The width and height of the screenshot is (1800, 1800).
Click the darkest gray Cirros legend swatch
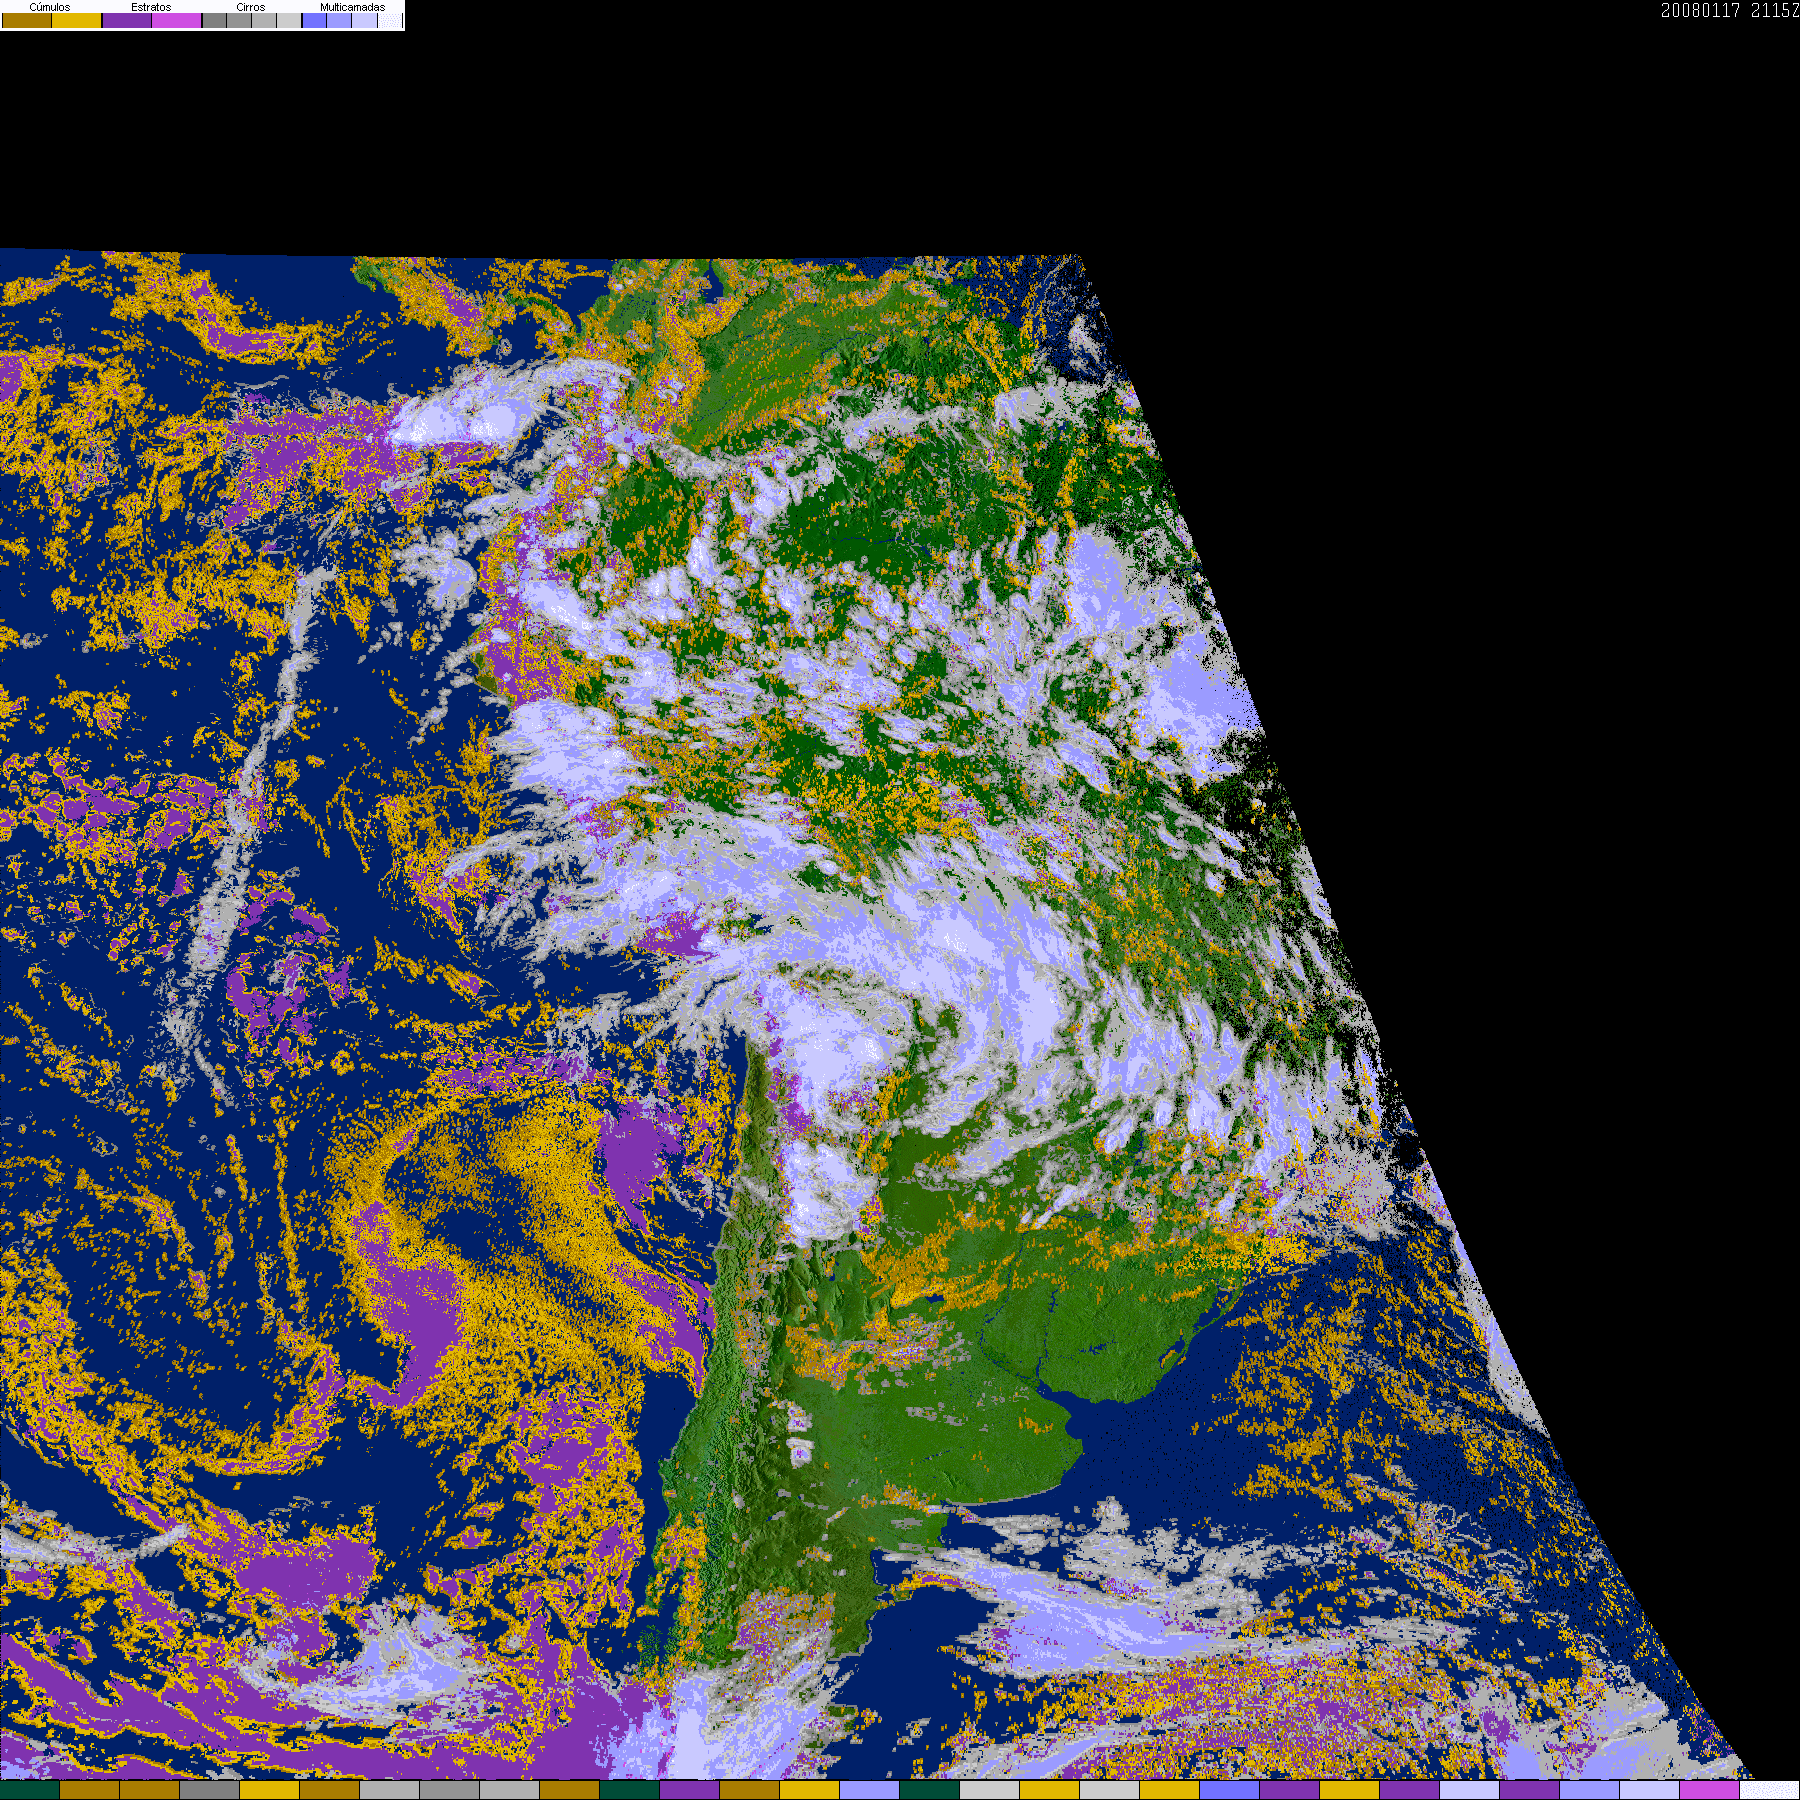point(214,20)
